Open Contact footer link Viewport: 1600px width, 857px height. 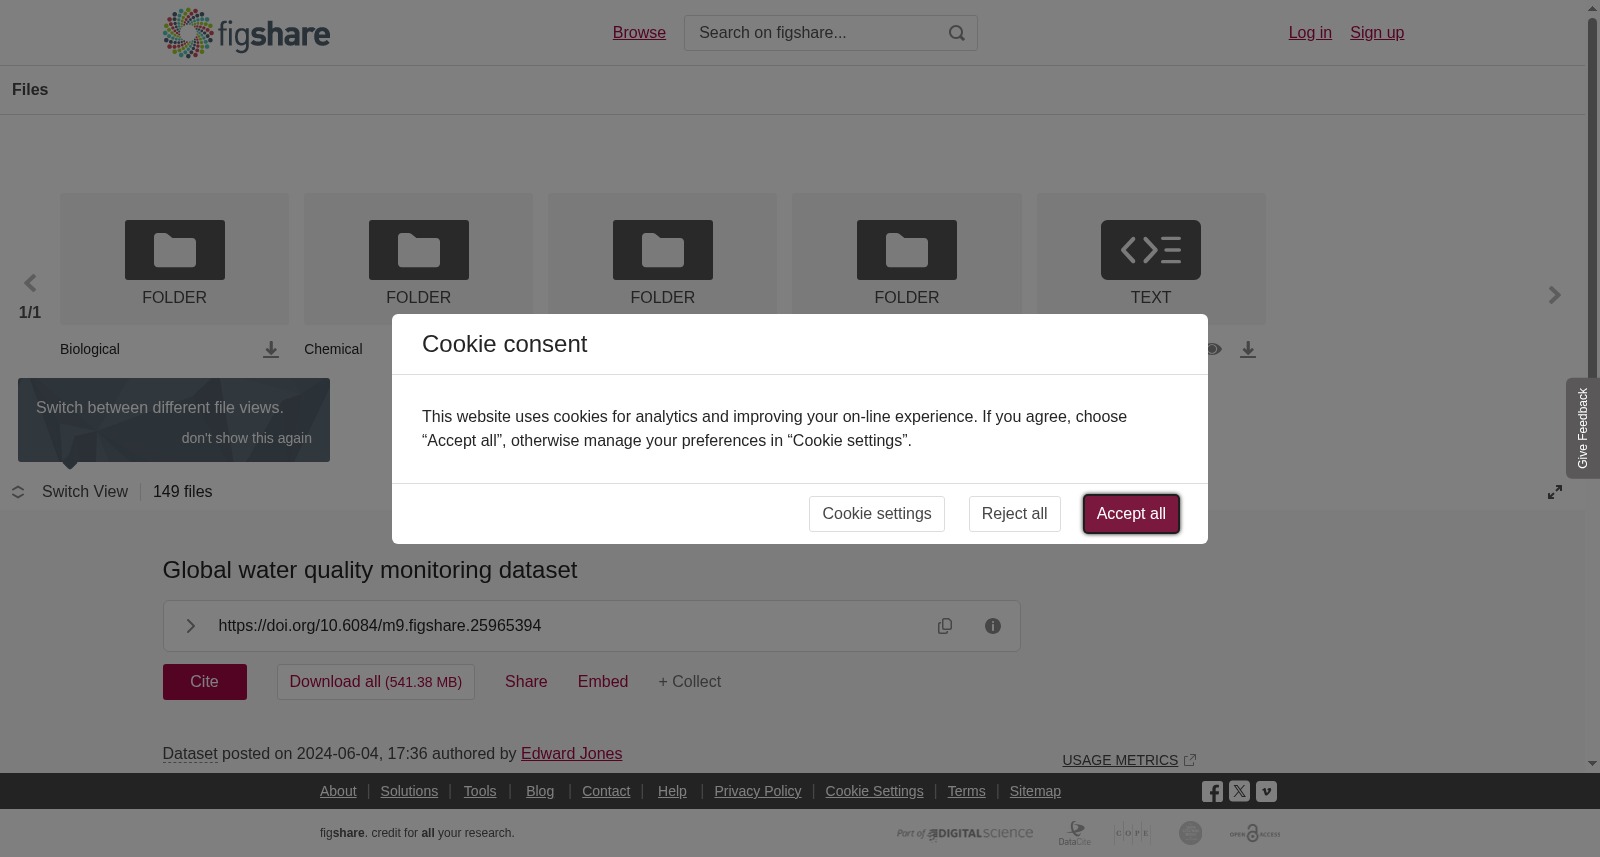point(606,791)
